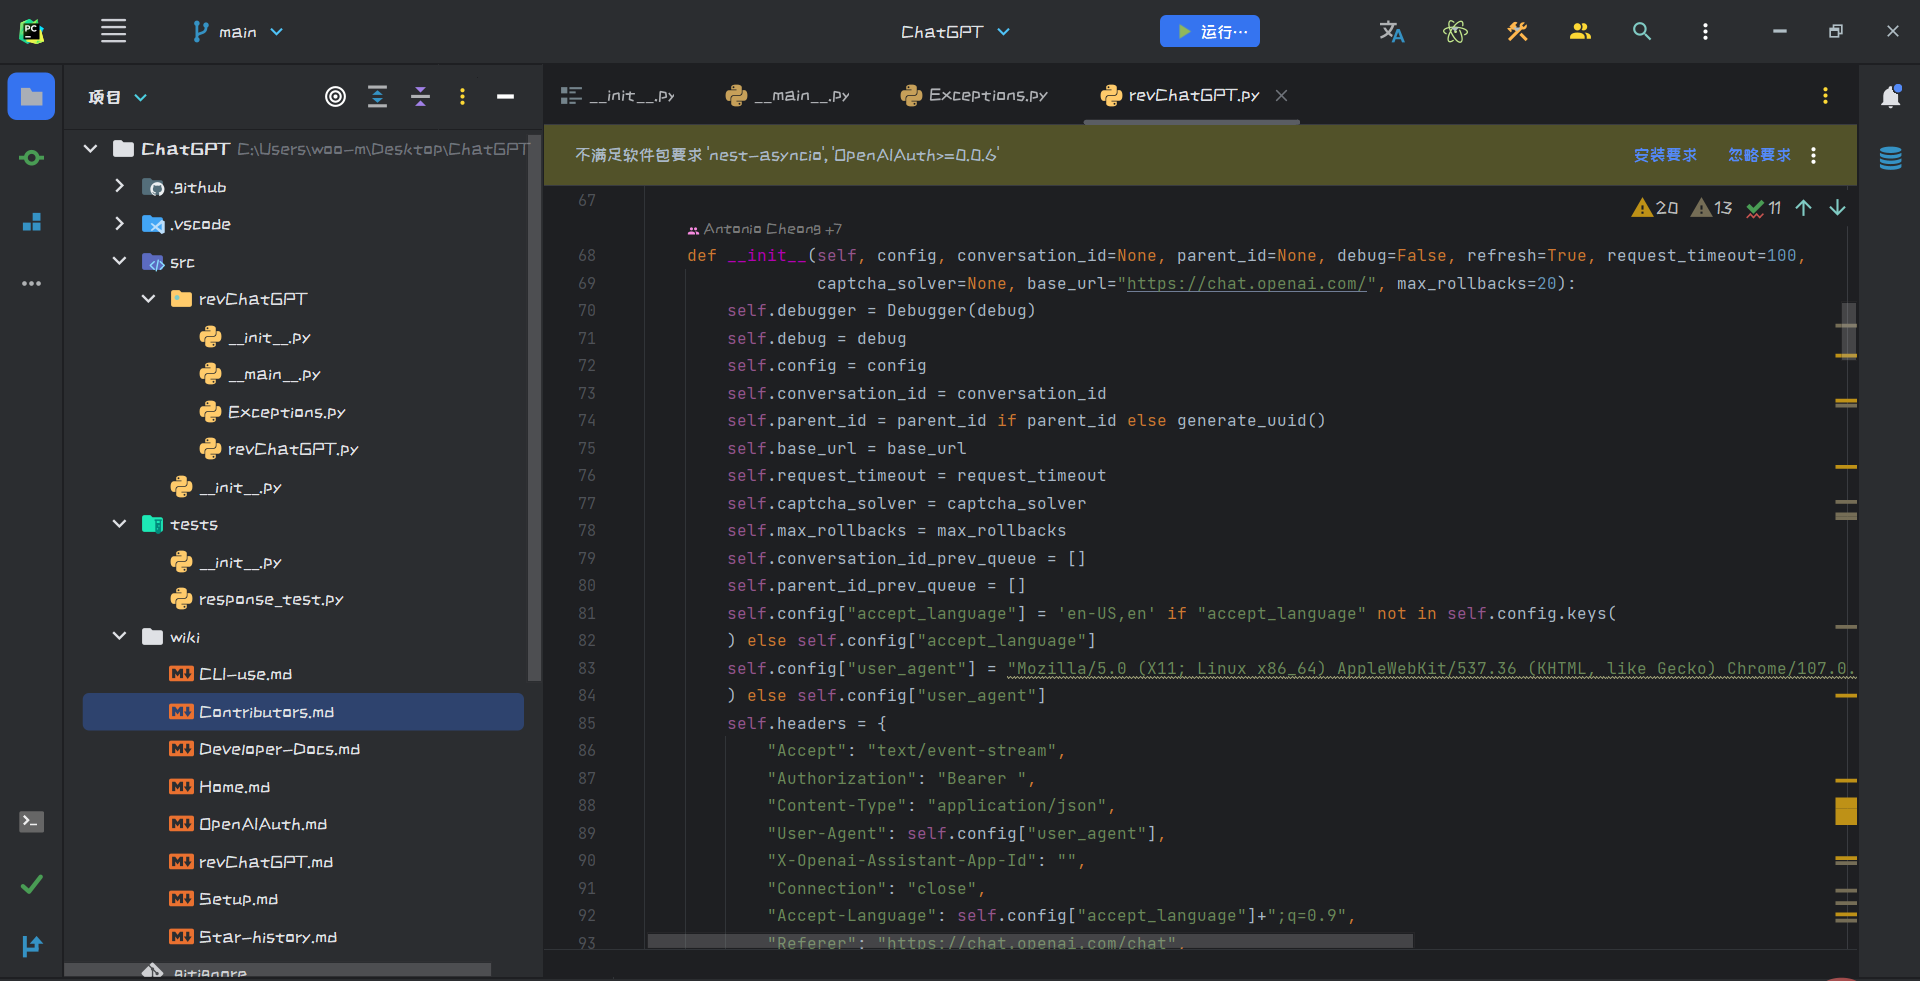This screenshot has height=981, width=1920.
Task: Open the translation tool icon
Action: (1391, 31)
